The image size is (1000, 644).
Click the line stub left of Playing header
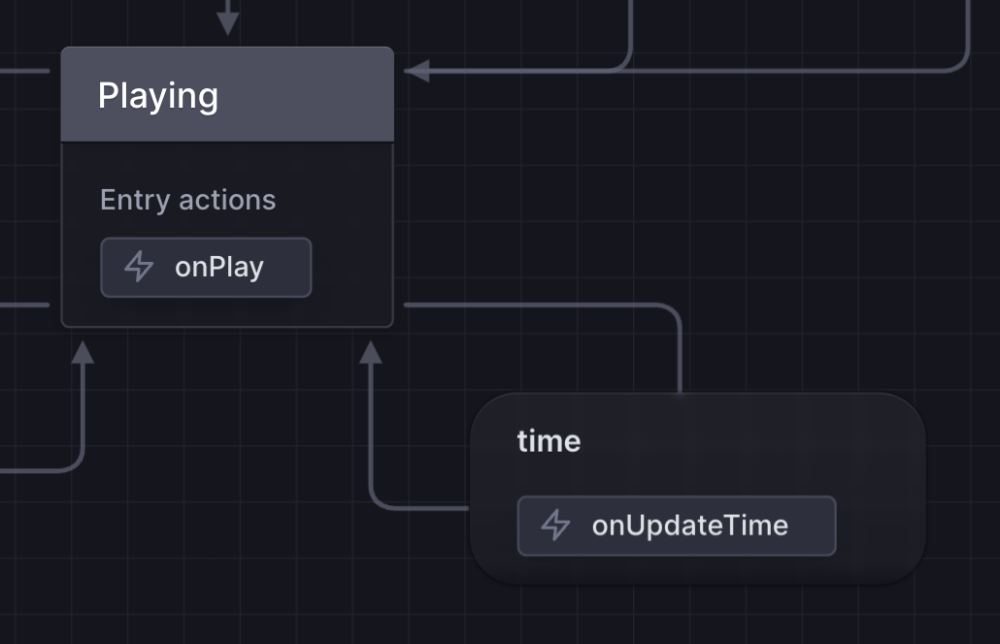click(24, 71)
